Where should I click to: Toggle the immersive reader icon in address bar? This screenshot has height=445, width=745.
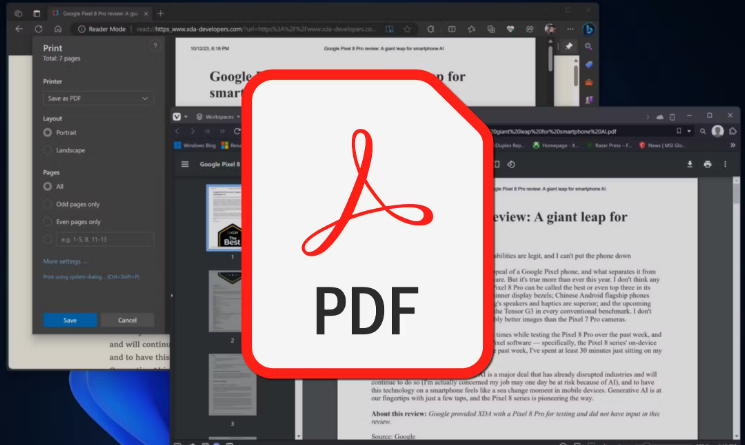point(390,29)
